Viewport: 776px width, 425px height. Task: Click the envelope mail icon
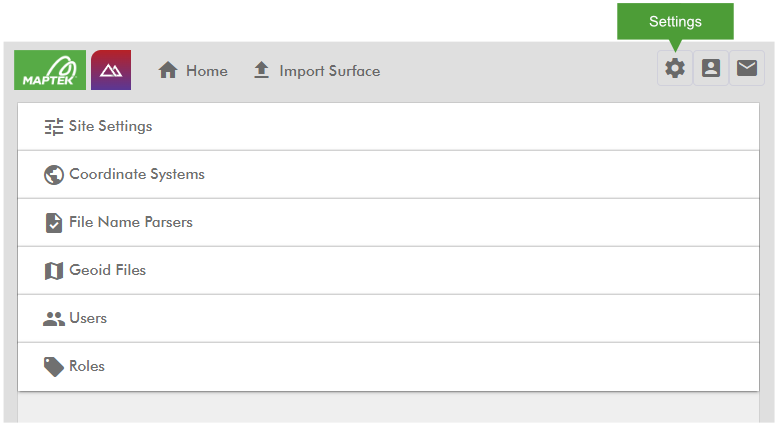pyautogui.click(x=747, y=68)
